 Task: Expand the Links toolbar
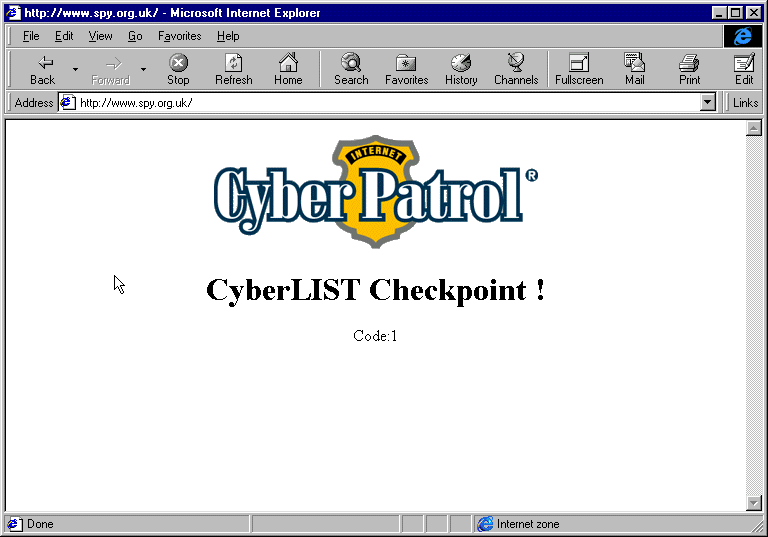(745, 102)
